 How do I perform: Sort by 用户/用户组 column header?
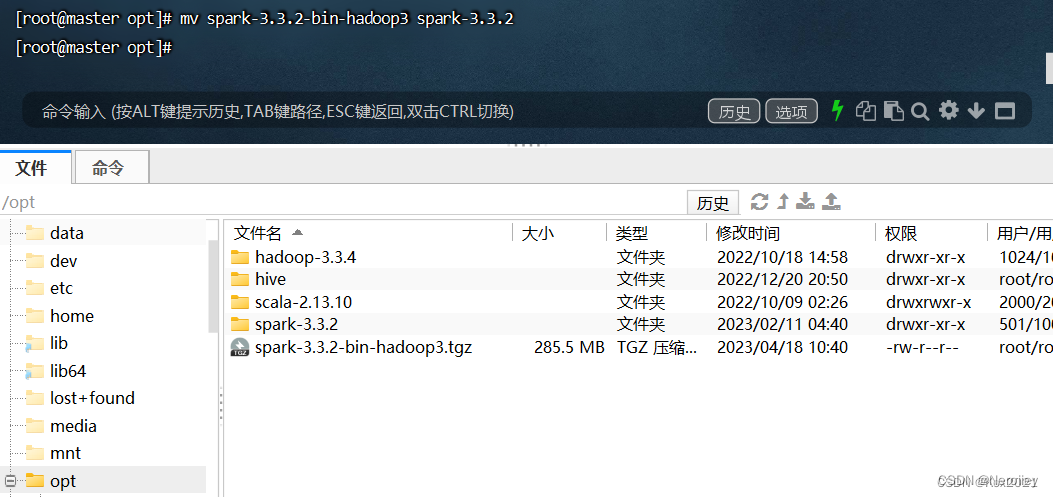coord(1024,233)
